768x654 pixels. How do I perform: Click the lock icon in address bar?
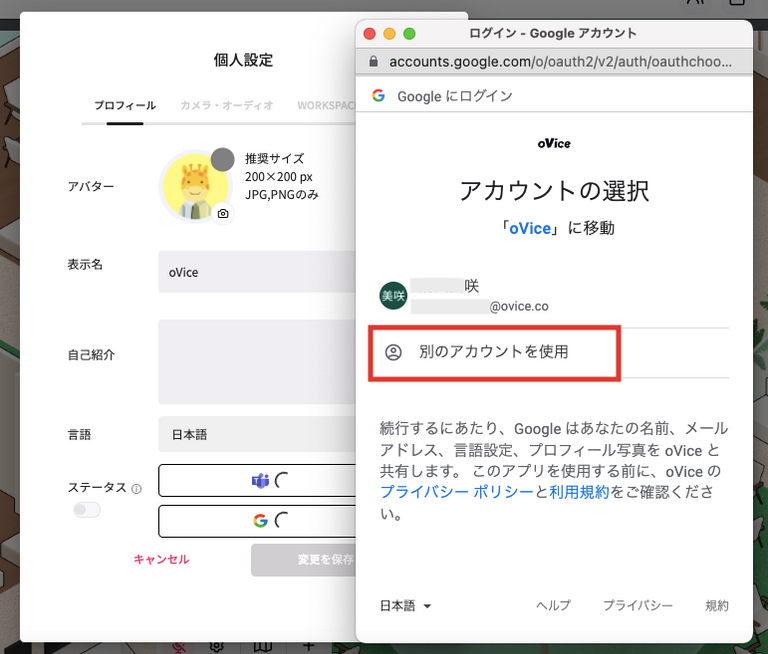374,61
